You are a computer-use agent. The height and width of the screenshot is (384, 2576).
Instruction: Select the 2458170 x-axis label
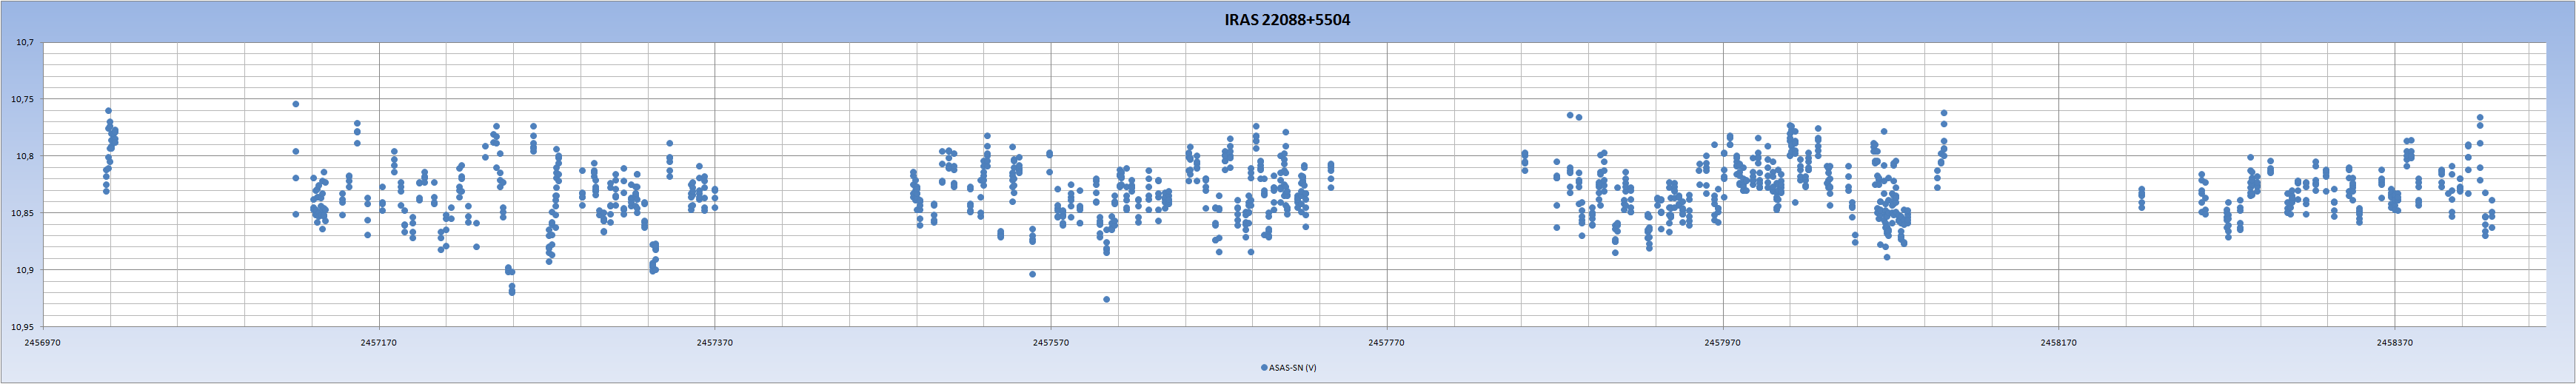pyautogui.click(x=2058, y=342)
